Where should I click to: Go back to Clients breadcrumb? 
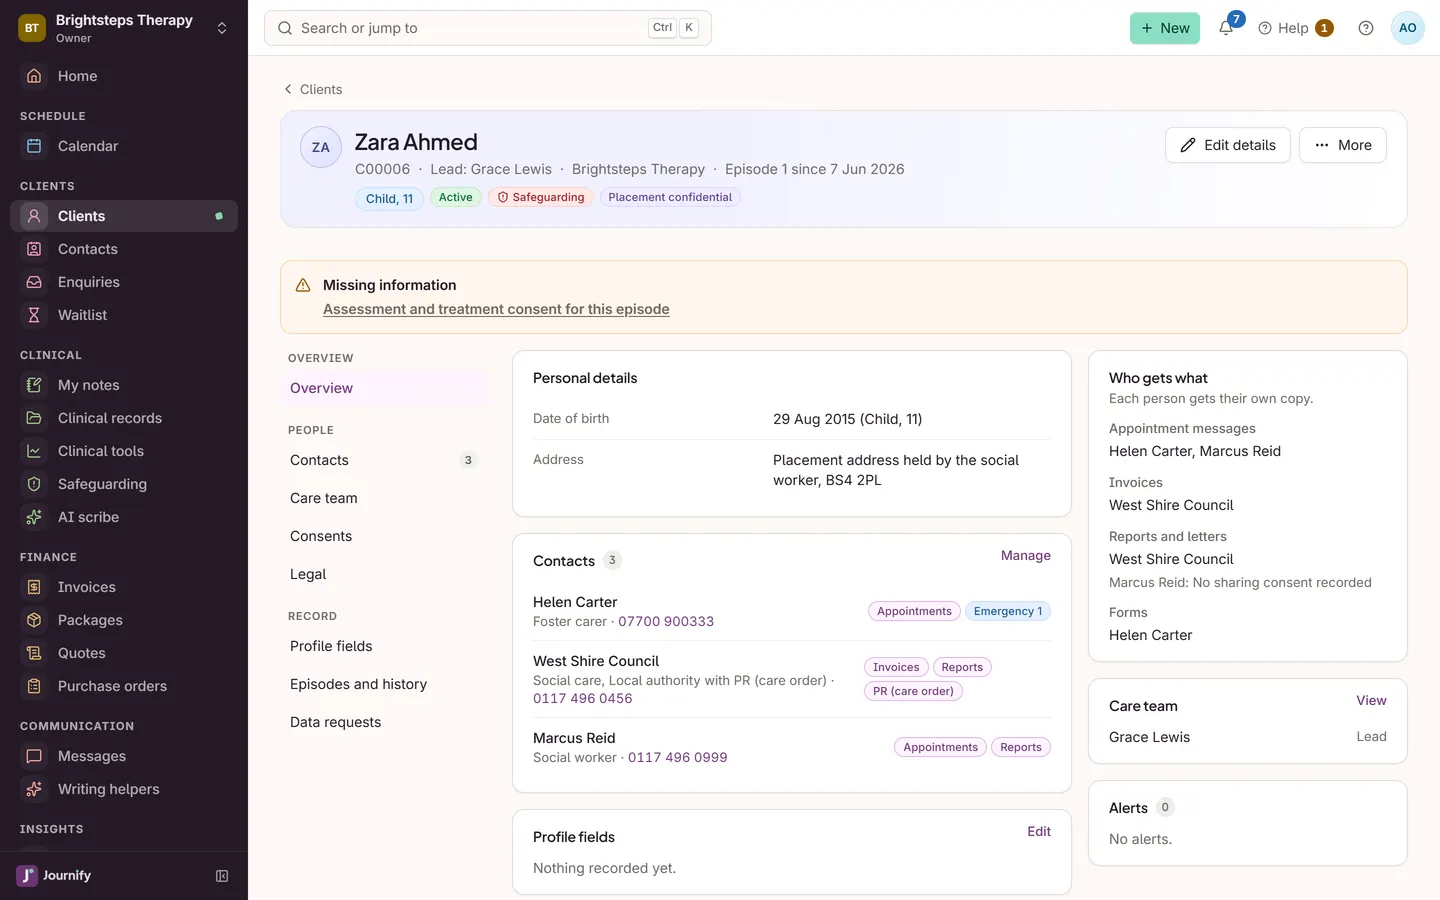(x=313, y=89)
